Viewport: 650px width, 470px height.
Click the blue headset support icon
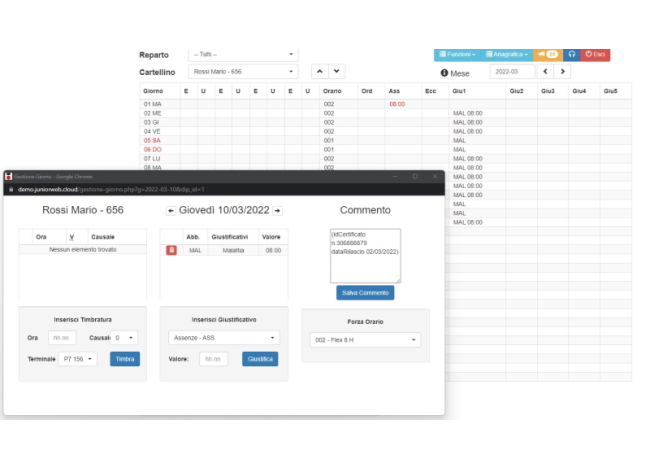[571, 54]
